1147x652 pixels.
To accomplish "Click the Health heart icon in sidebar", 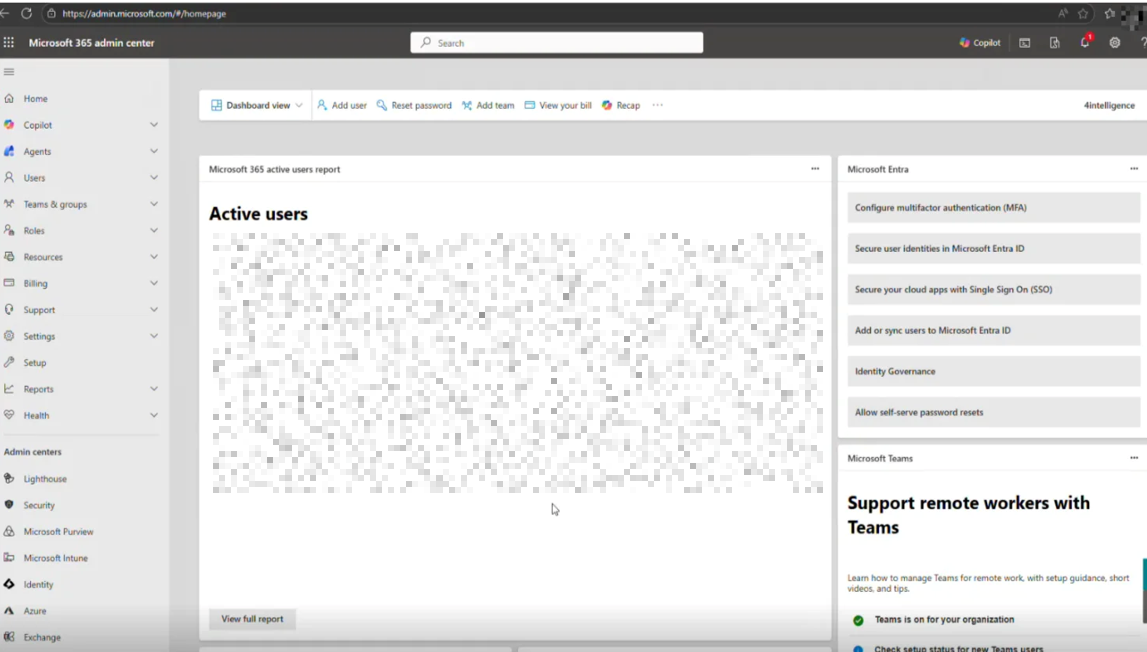I will pos(9,415).
